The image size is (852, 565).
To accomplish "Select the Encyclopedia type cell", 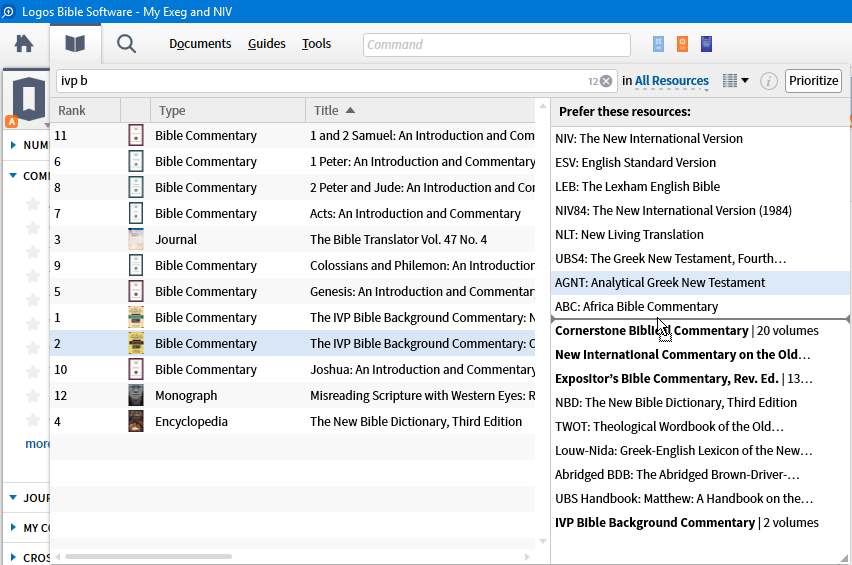I will tap(191, 422).
